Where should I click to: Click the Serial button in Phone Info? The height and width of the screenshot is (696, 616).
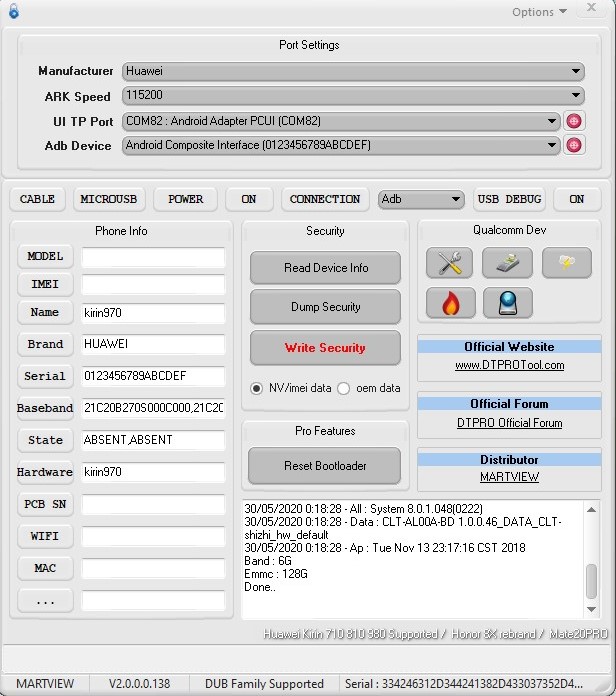pos(45,376)
